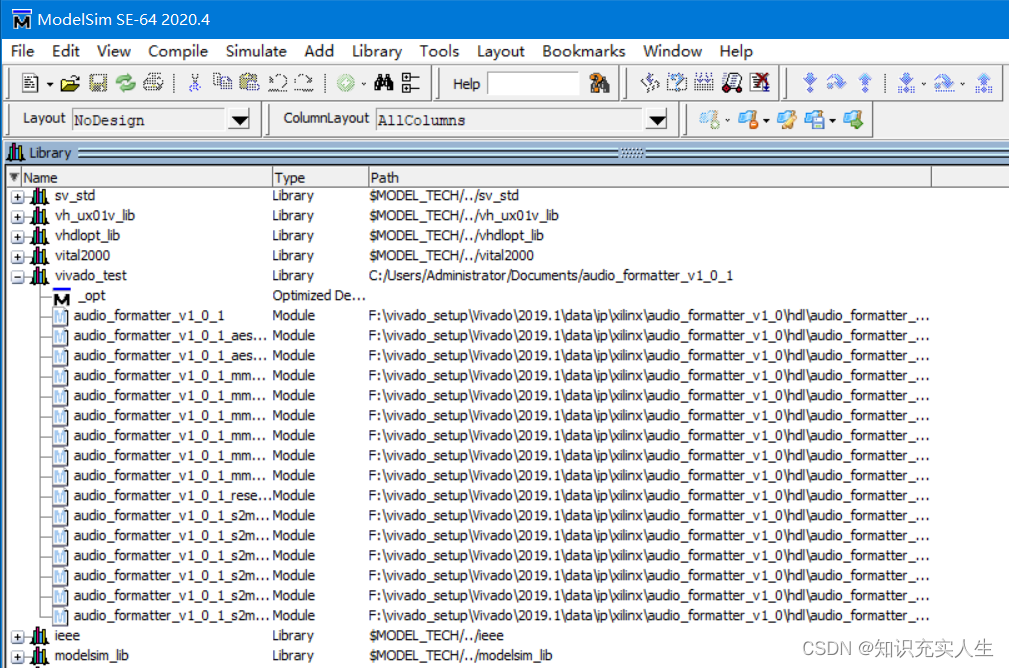Open the Bookmarks menu
Image resolution: width=1009 pixels, height=668 pixels.
click(x=583, y=51)
